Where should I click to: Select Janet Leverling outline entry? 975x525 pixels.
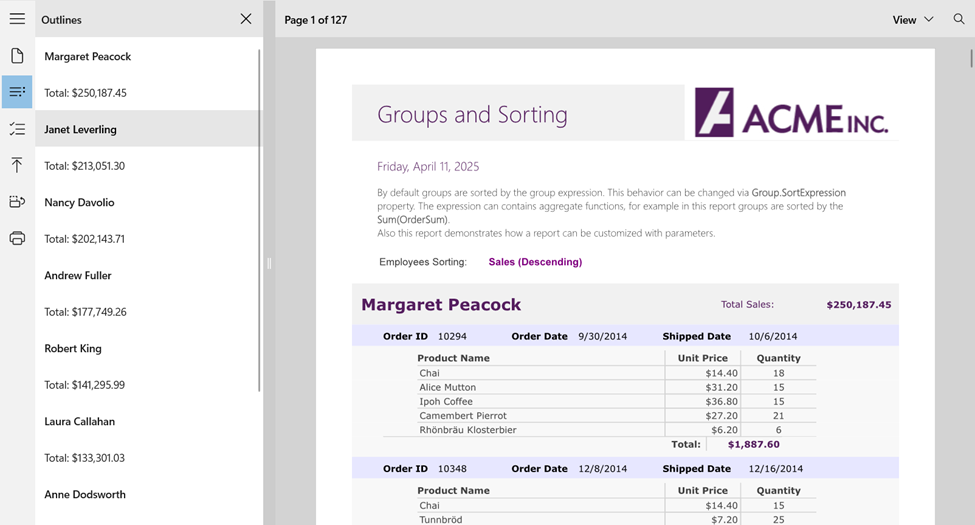click(x=81, y=129)
